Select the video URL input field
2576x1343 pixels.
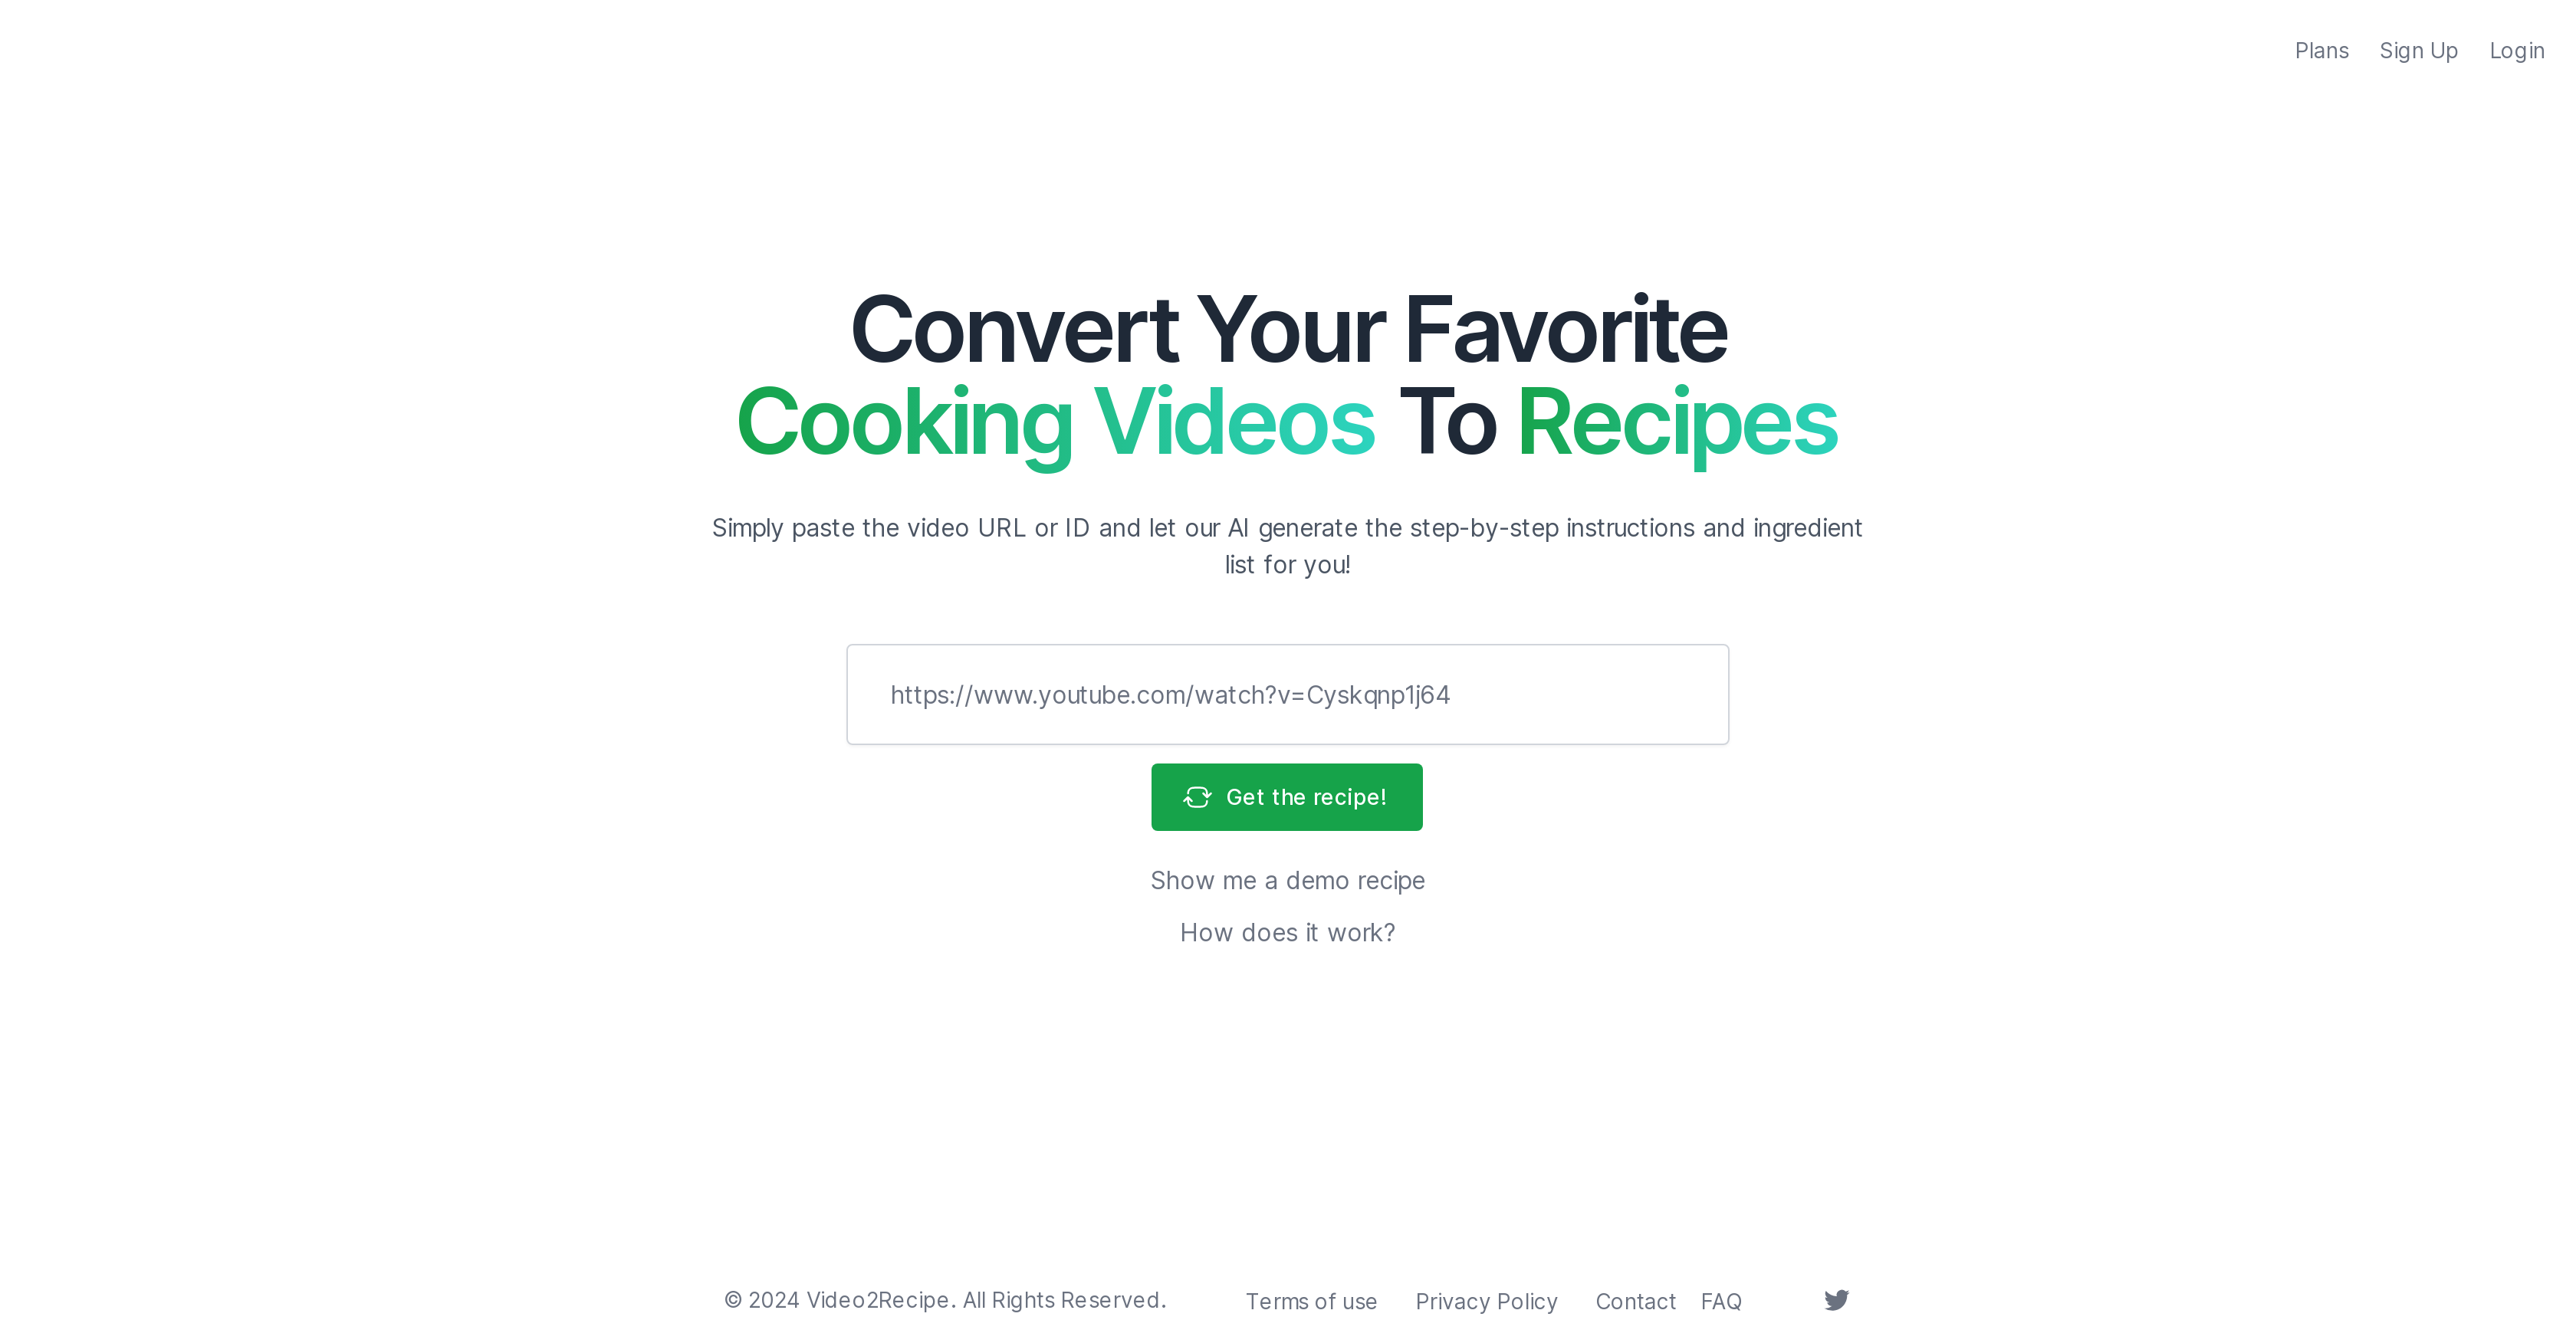click(1286, 694)
